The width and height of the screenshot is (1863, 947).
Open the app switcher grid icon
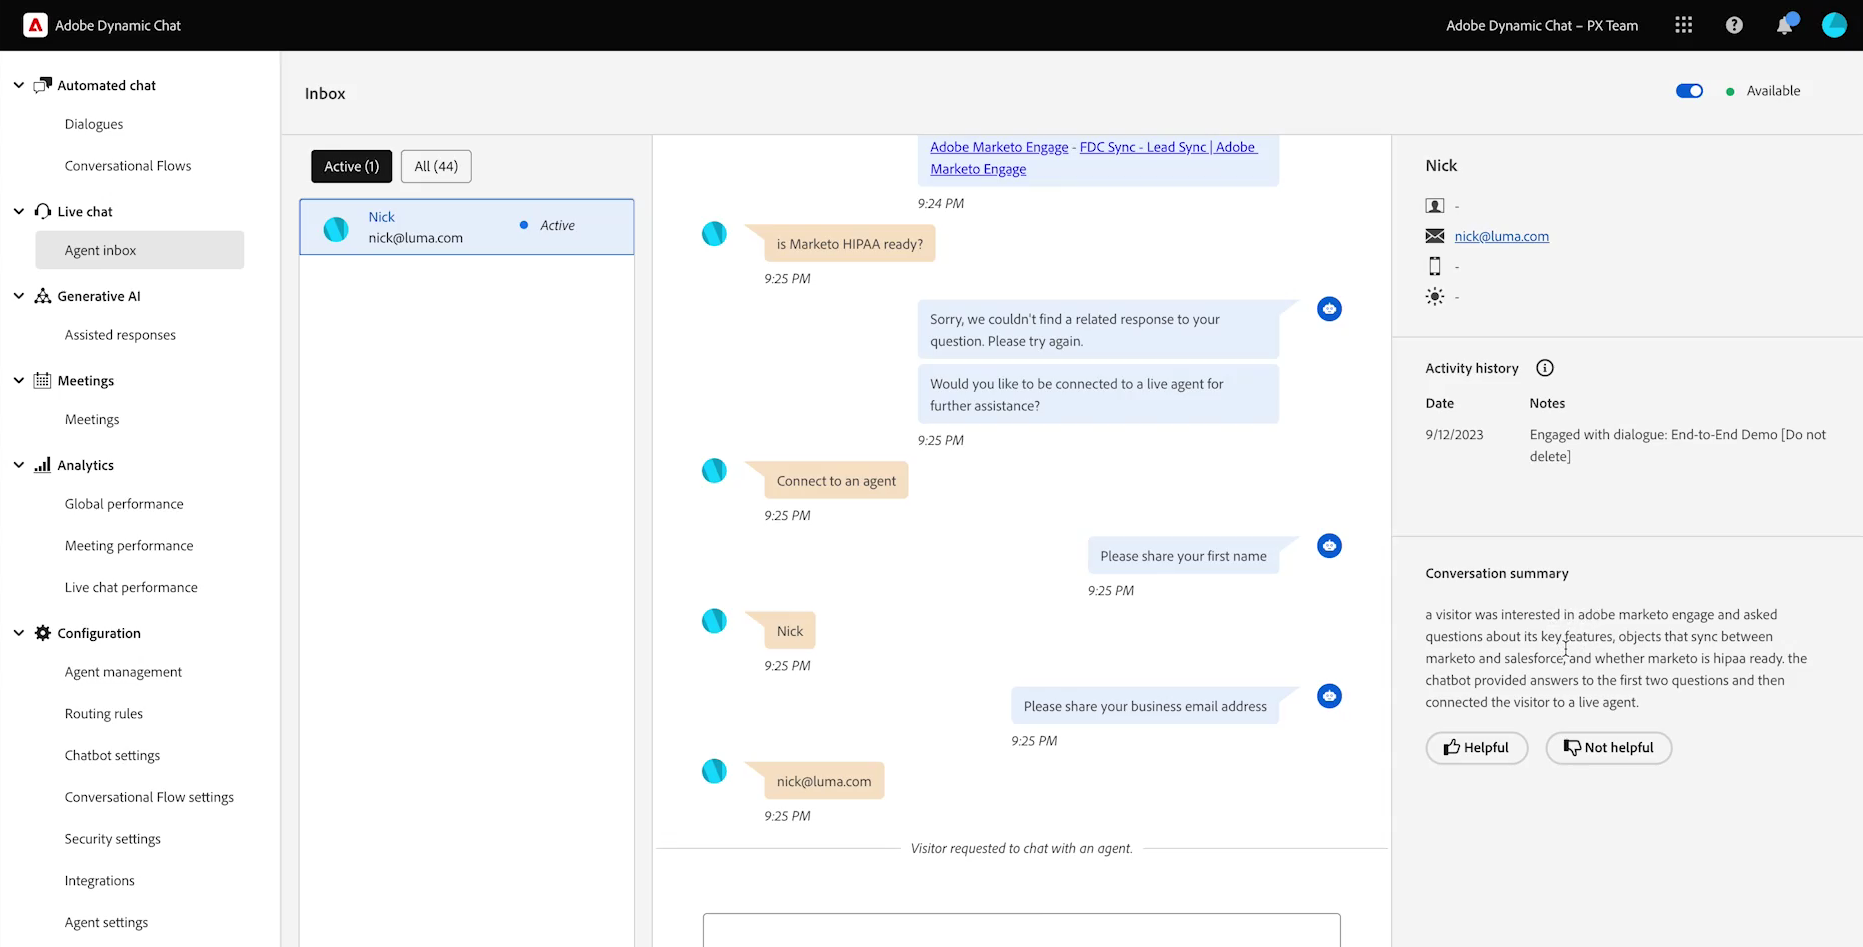[1684, 25]
